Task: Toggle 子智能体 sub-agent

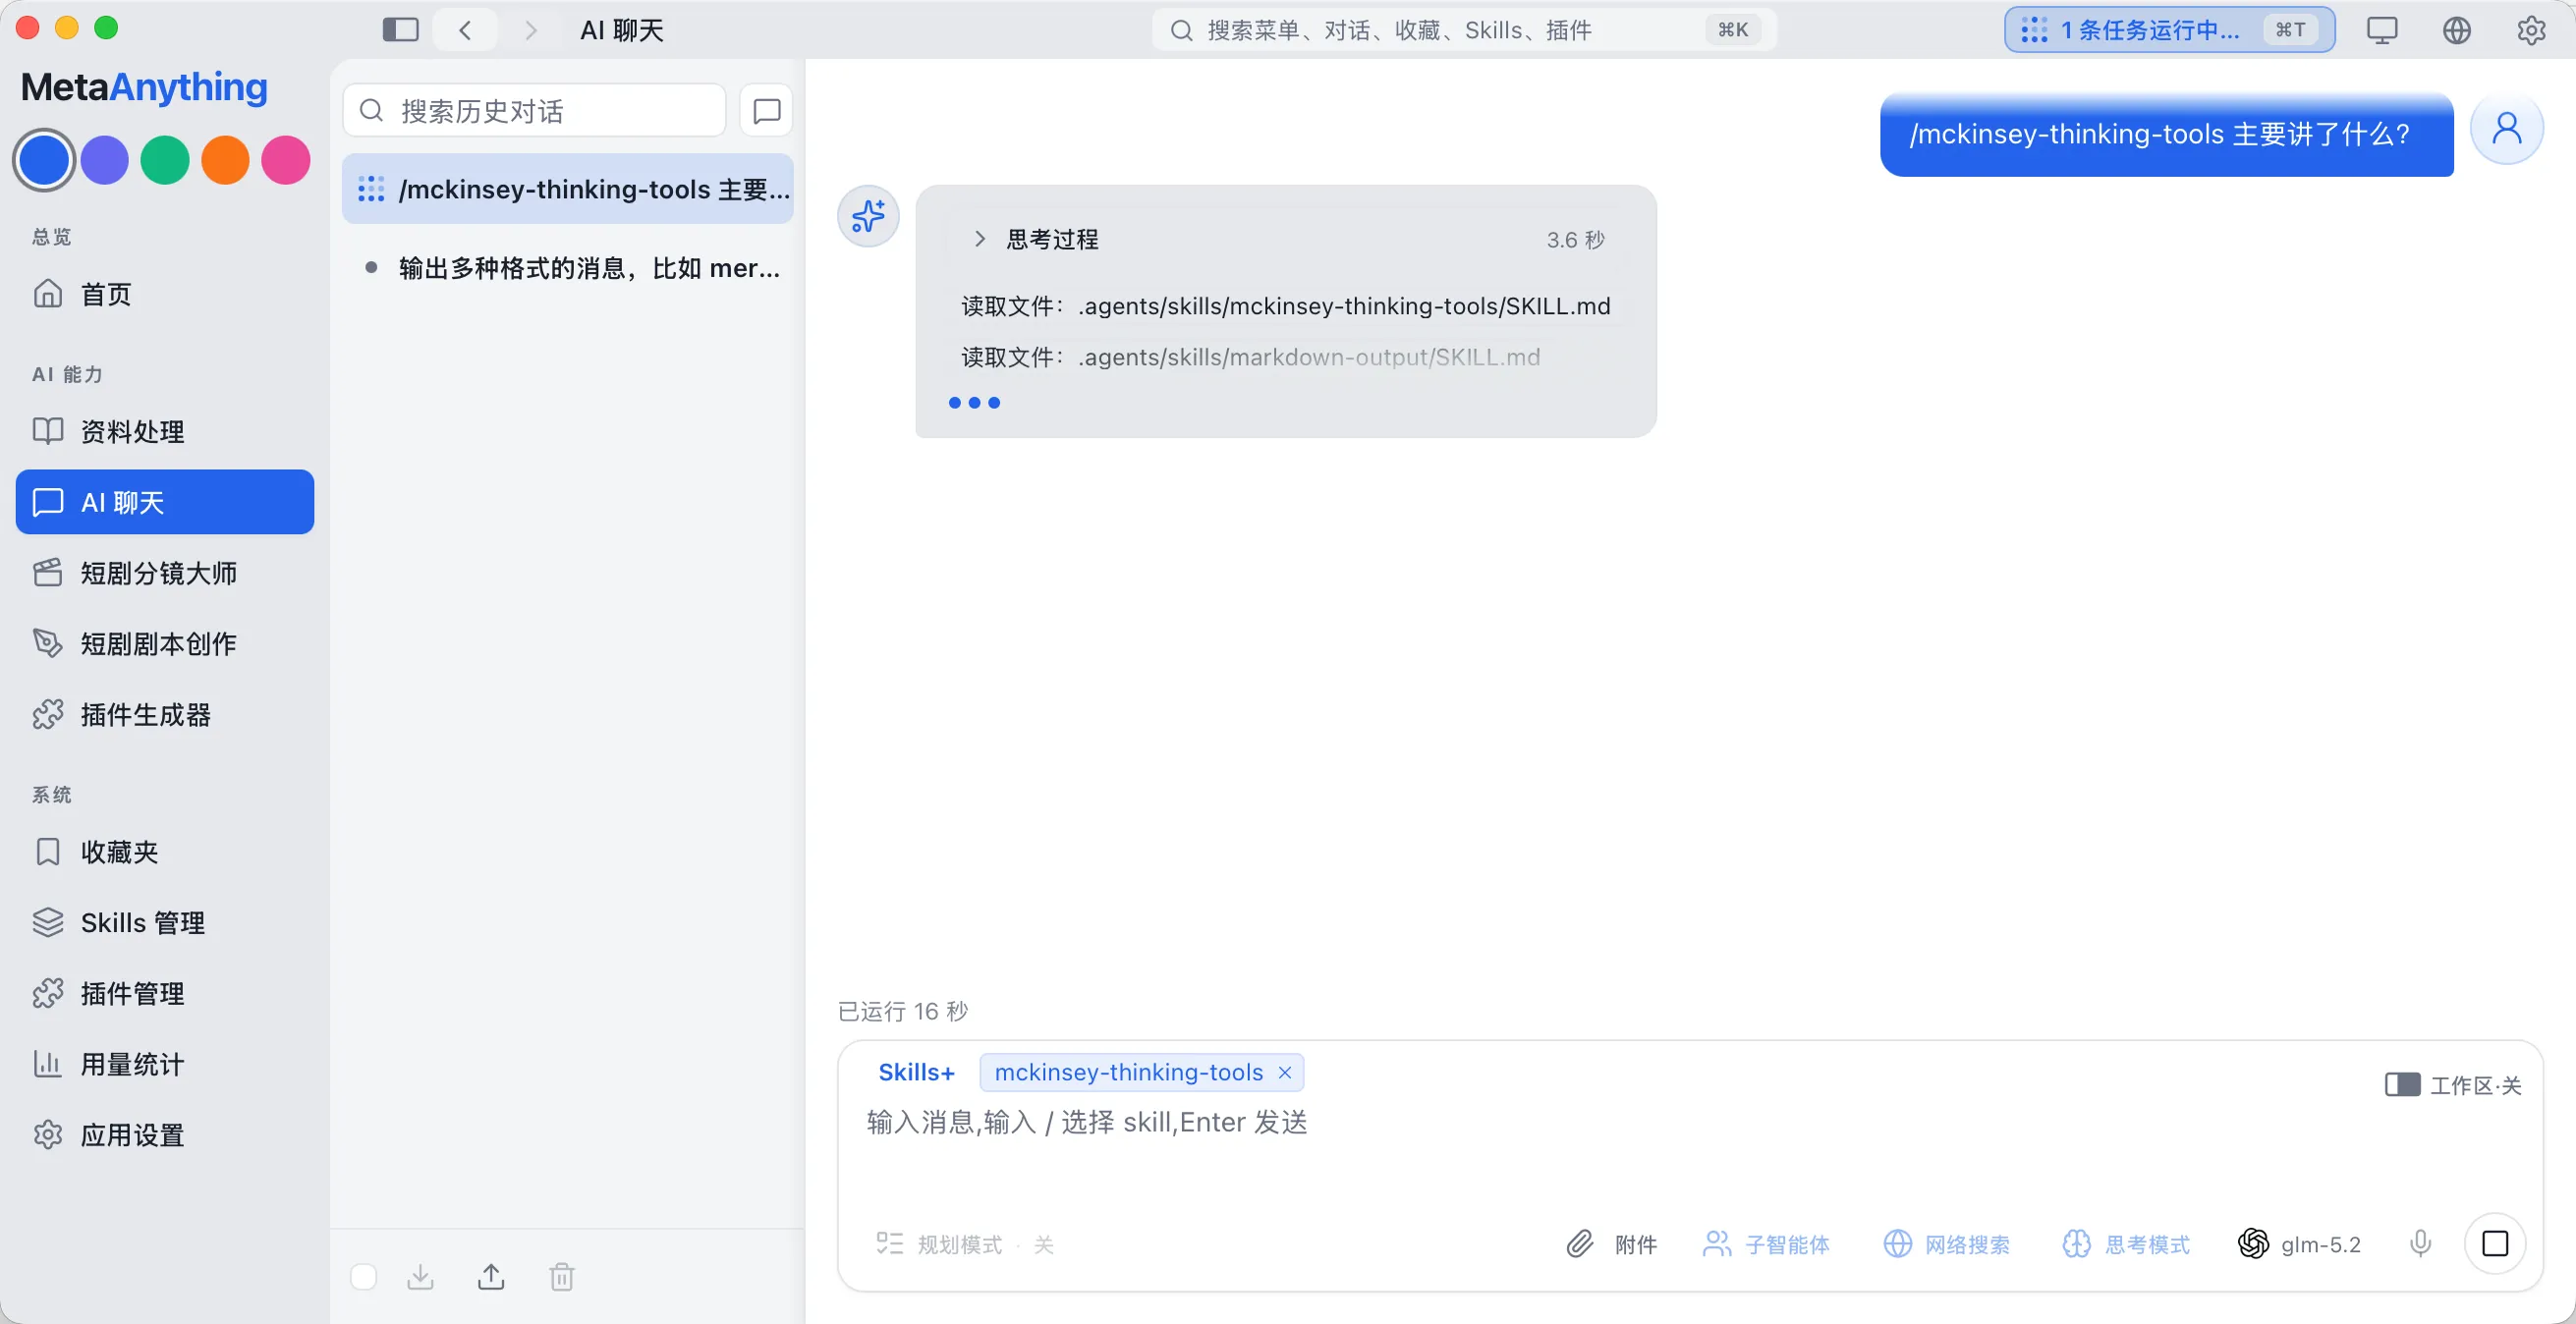Action: (x=1766, y=1244)
